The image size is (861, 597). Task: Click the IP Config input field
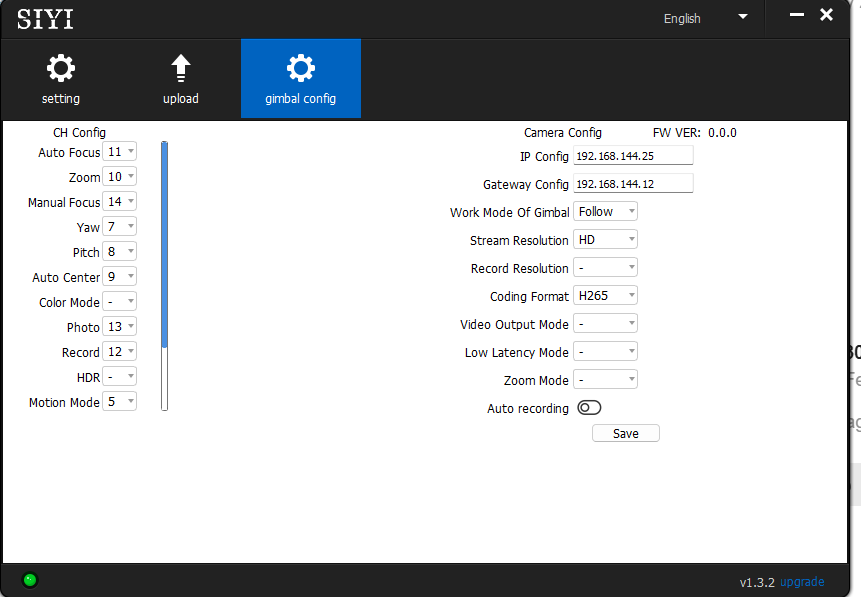pos(633,155)
